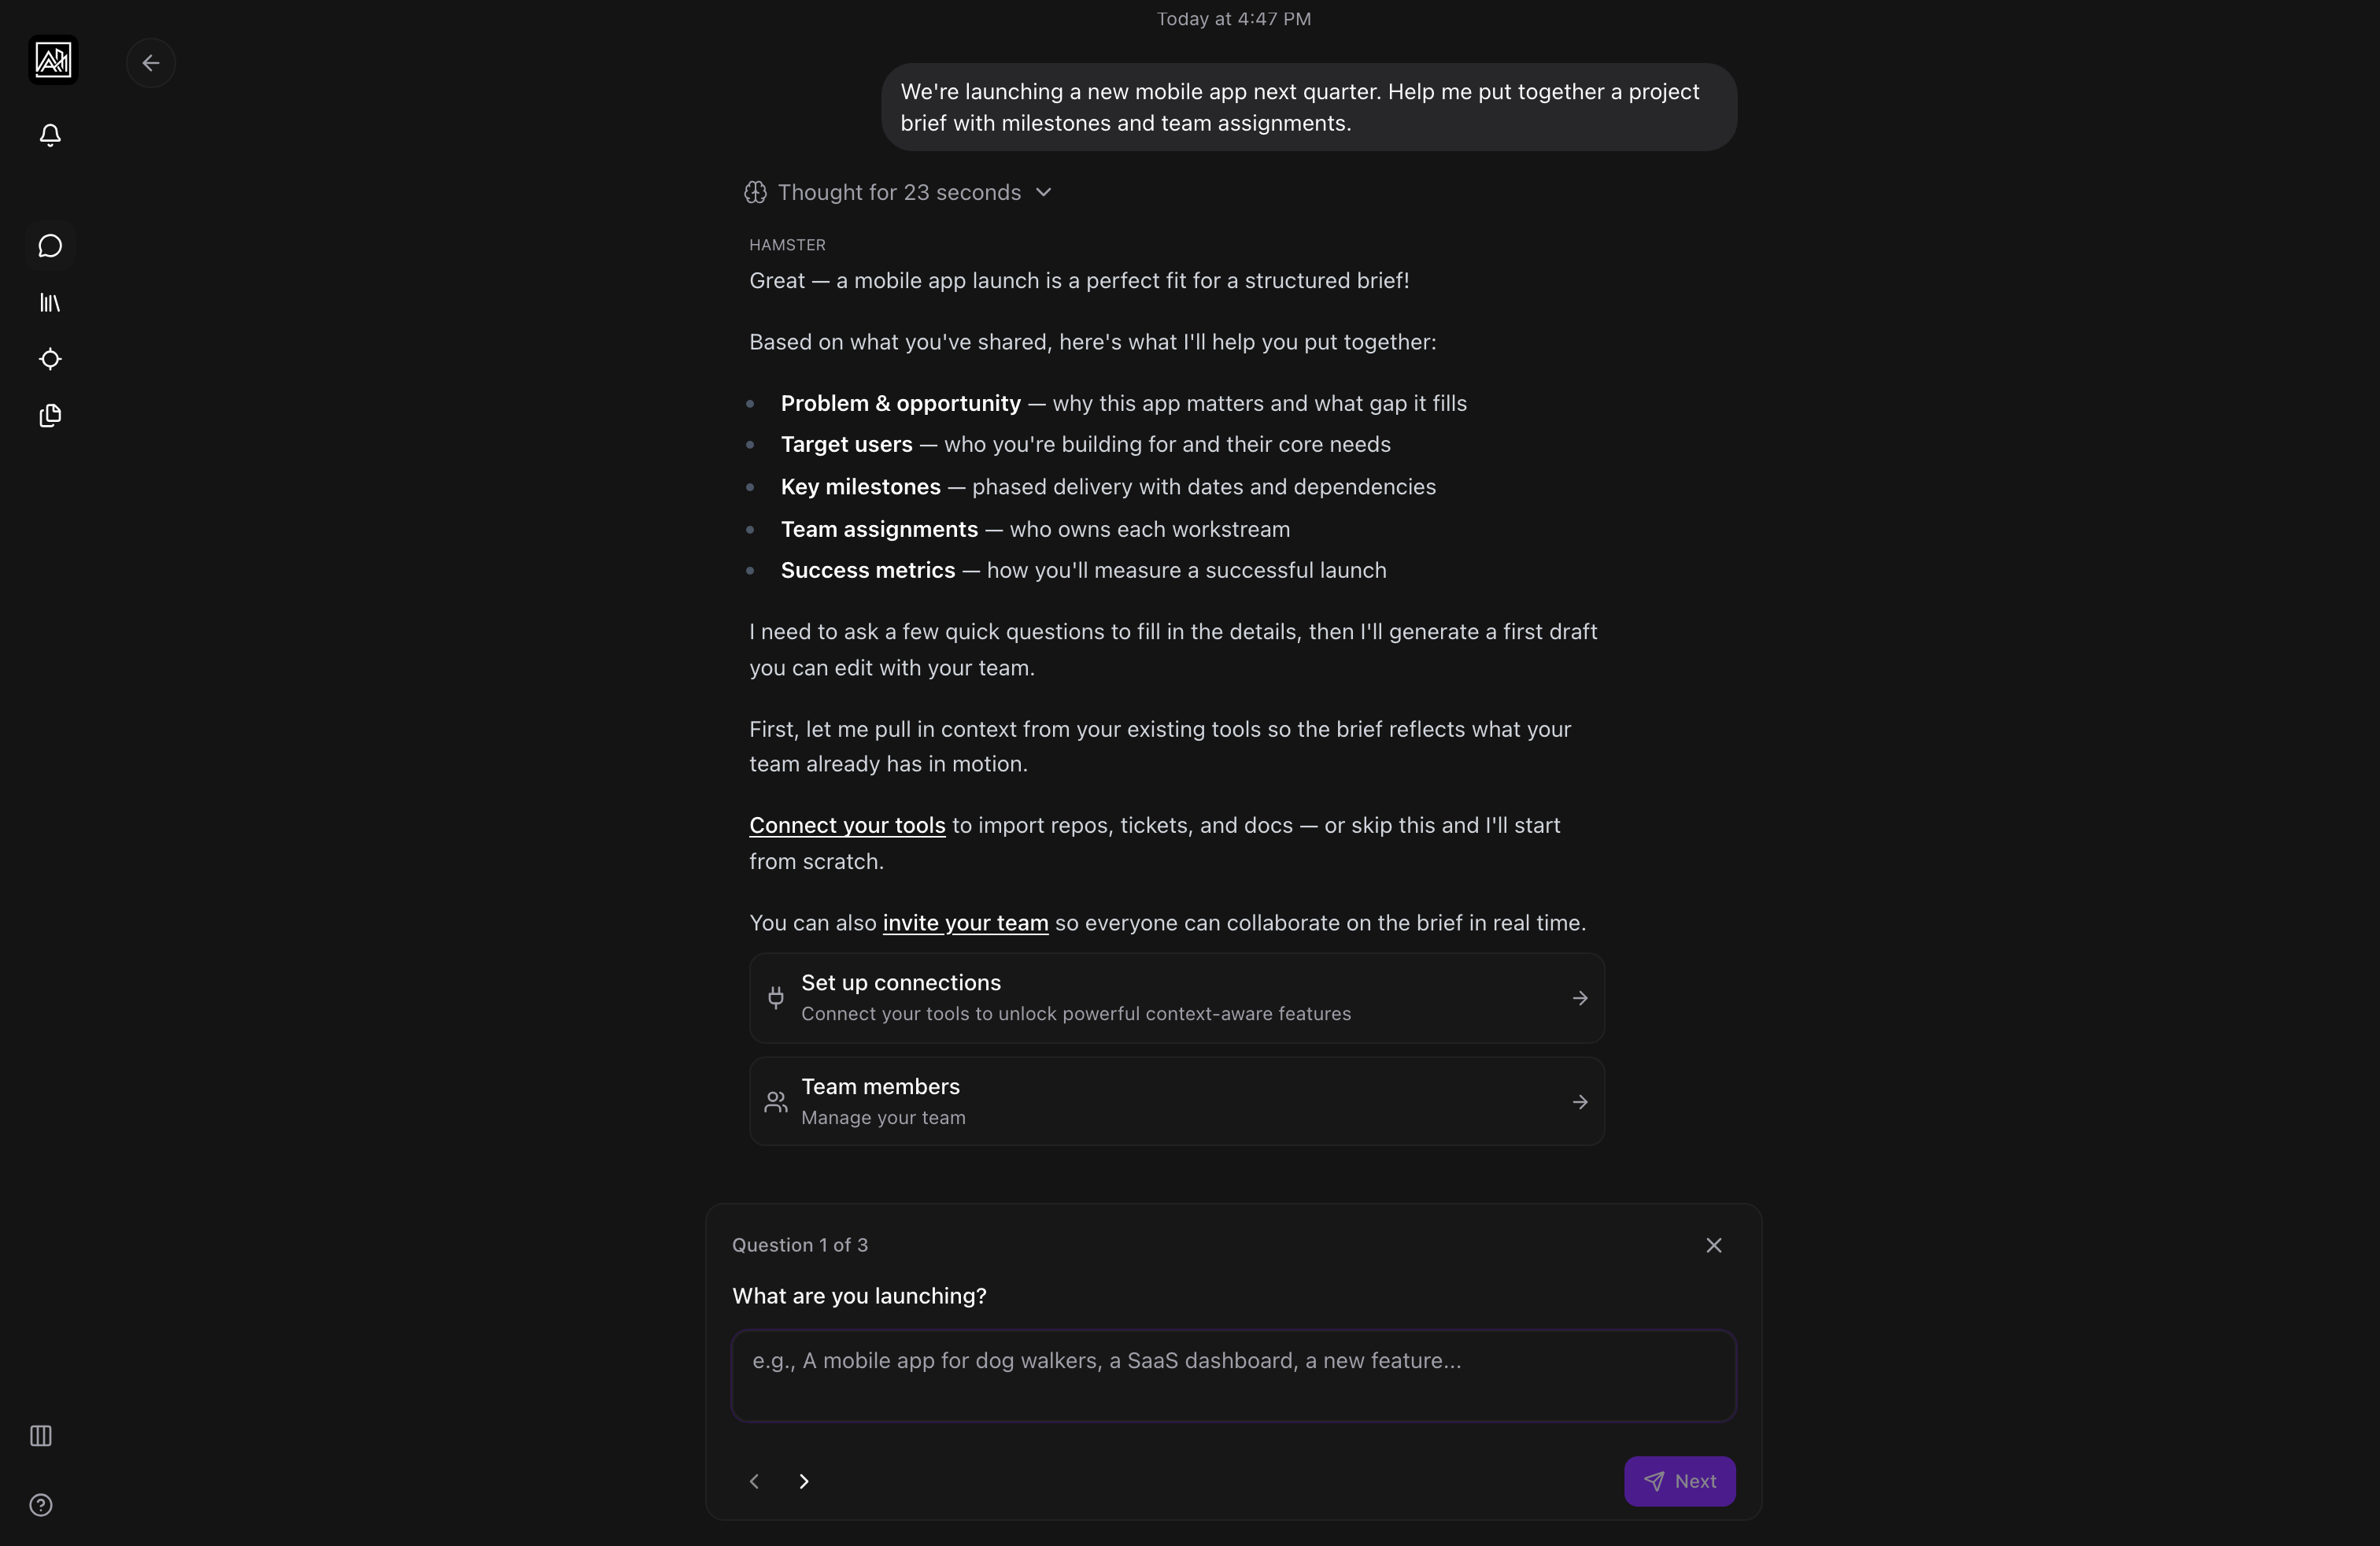Go to the previous question chevron
This screenshot has width=2380, height=1546.
click(x=755, y=1481)
